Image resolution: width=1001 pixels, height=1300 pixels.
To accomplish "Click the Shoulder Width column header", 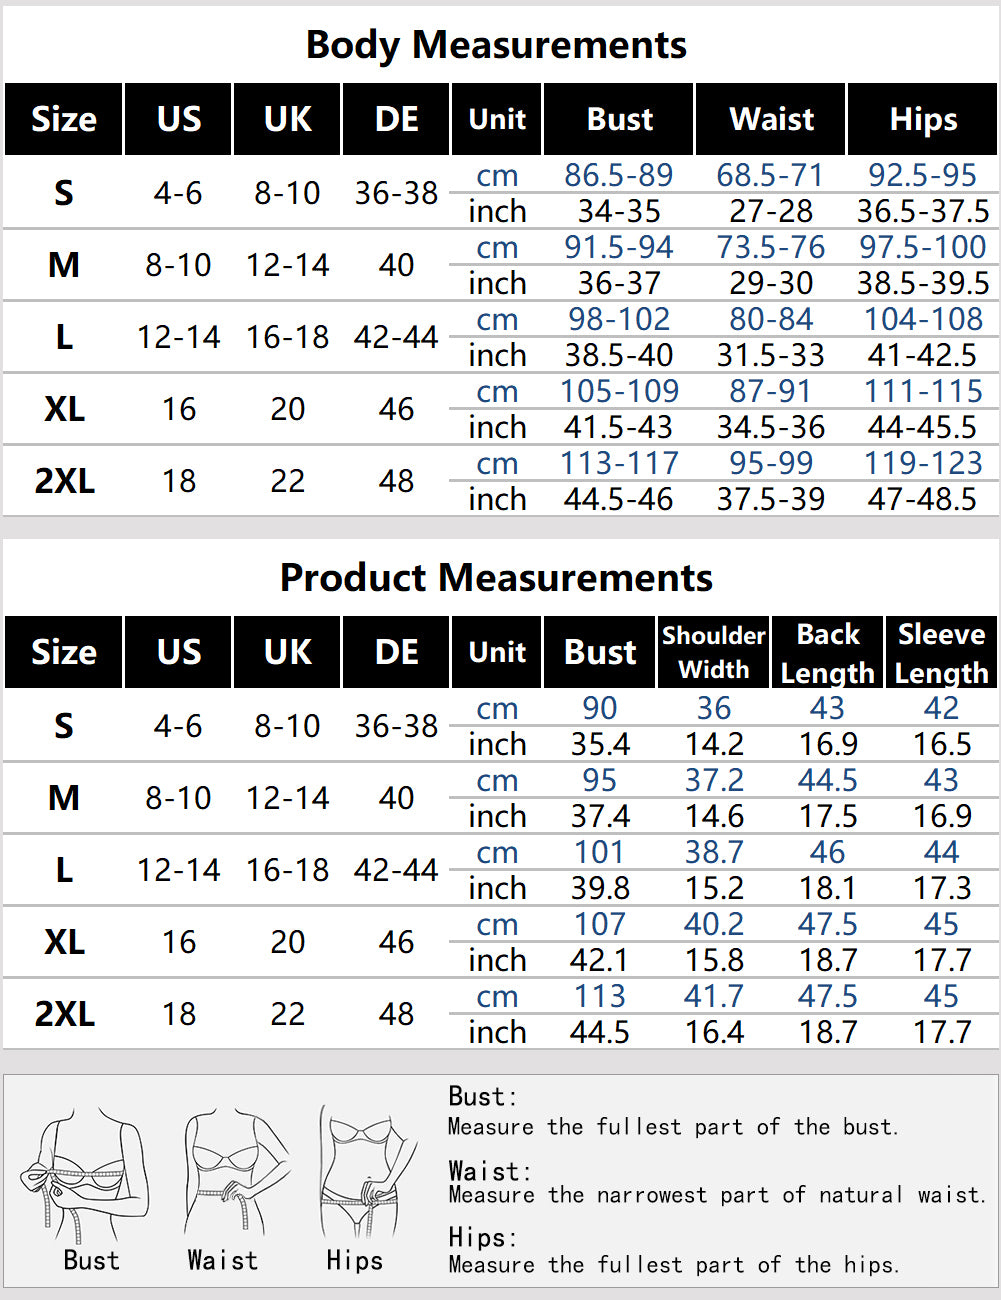I will pyautogui.click(x=713, y=652).
